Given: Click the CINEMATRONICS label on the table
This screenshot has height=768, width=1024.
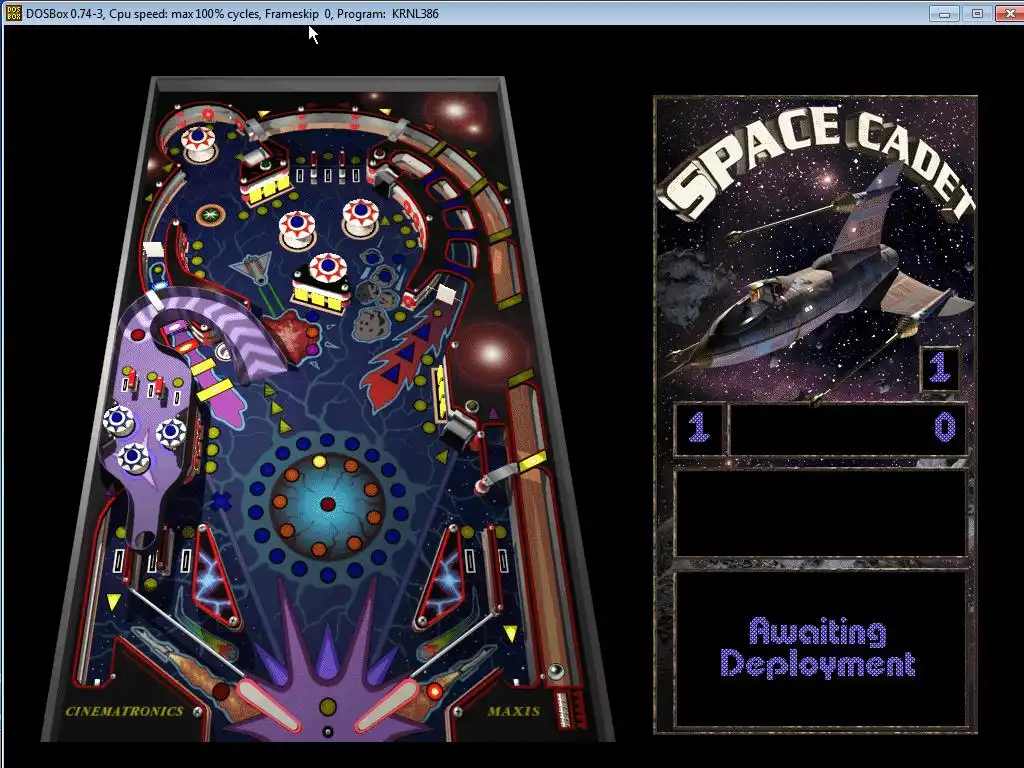Looking at the screenshot, I should 124,711.
